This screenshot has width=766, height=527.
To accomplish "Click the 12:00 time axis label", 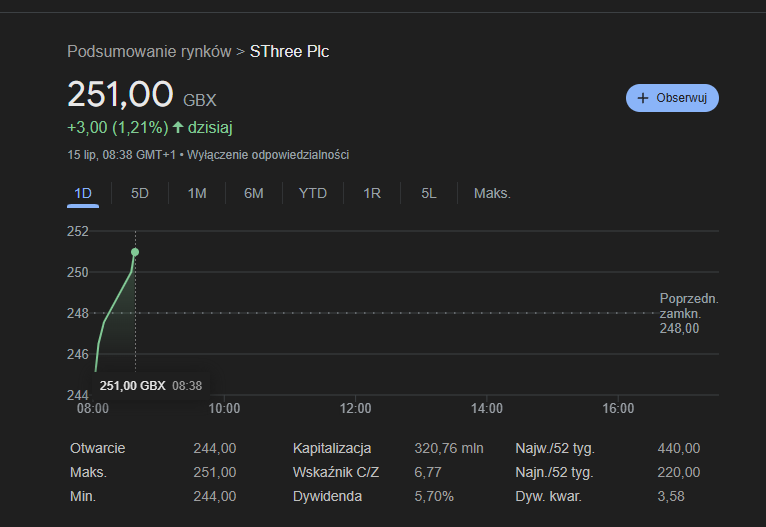I will [355, 408].
